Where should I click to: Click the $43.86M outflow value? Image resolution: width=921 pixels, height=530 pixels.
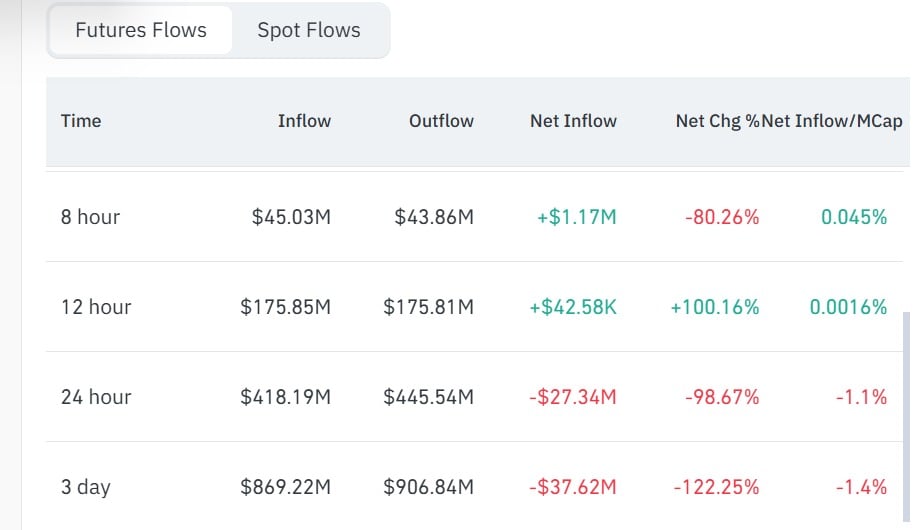pyautogui.click(x=434, y=217)
